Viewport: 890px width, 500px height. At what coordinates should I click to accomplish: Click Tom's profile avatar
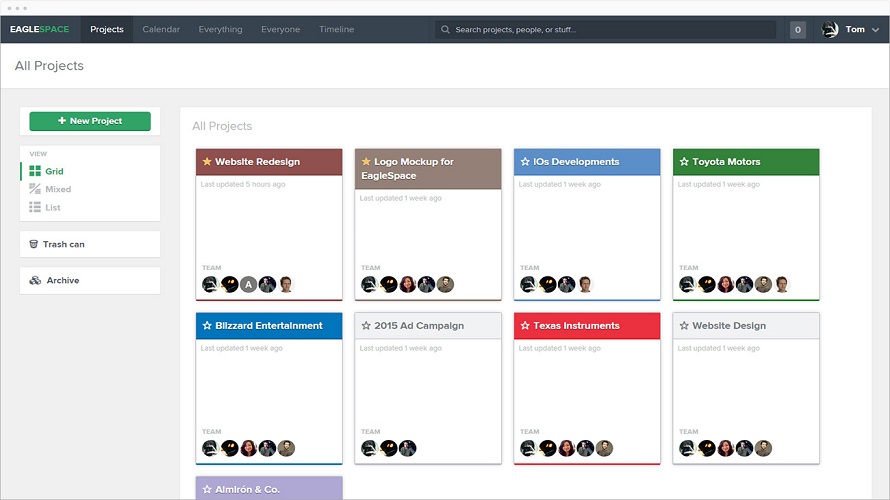tap(830, 30)
